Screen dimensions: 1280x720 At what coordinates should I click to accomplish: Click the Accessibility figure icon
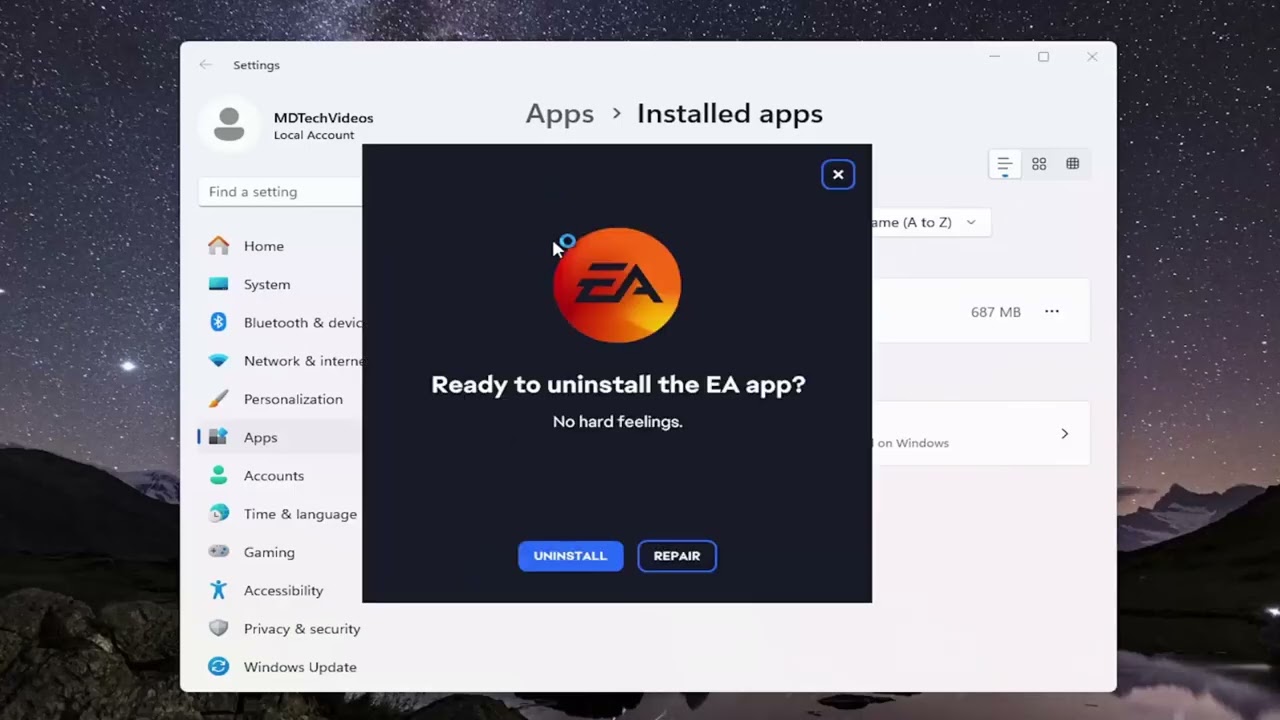coord(218,590)
